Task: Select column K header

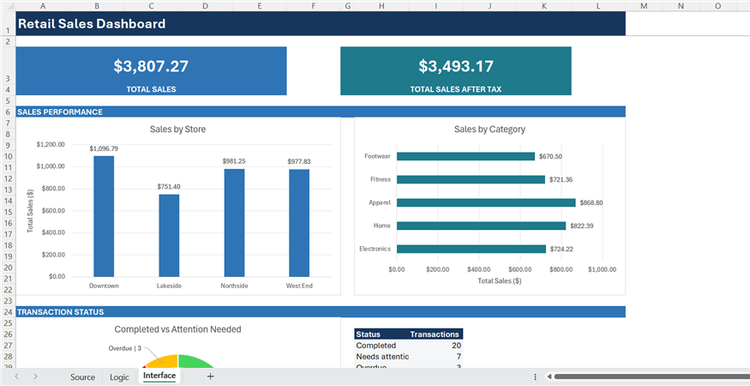Action: [x=544, y=6]
